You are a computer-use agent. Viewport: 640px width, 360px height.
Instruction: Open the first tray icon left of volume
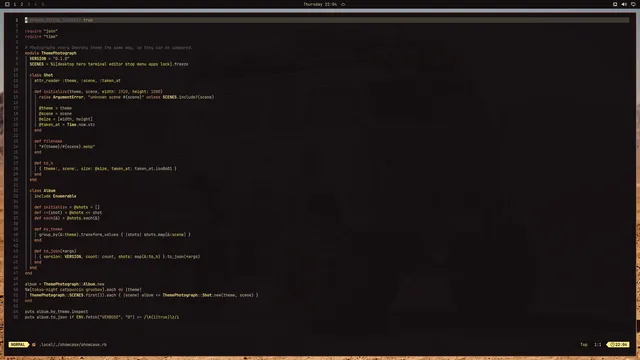[x=615, y=4]
